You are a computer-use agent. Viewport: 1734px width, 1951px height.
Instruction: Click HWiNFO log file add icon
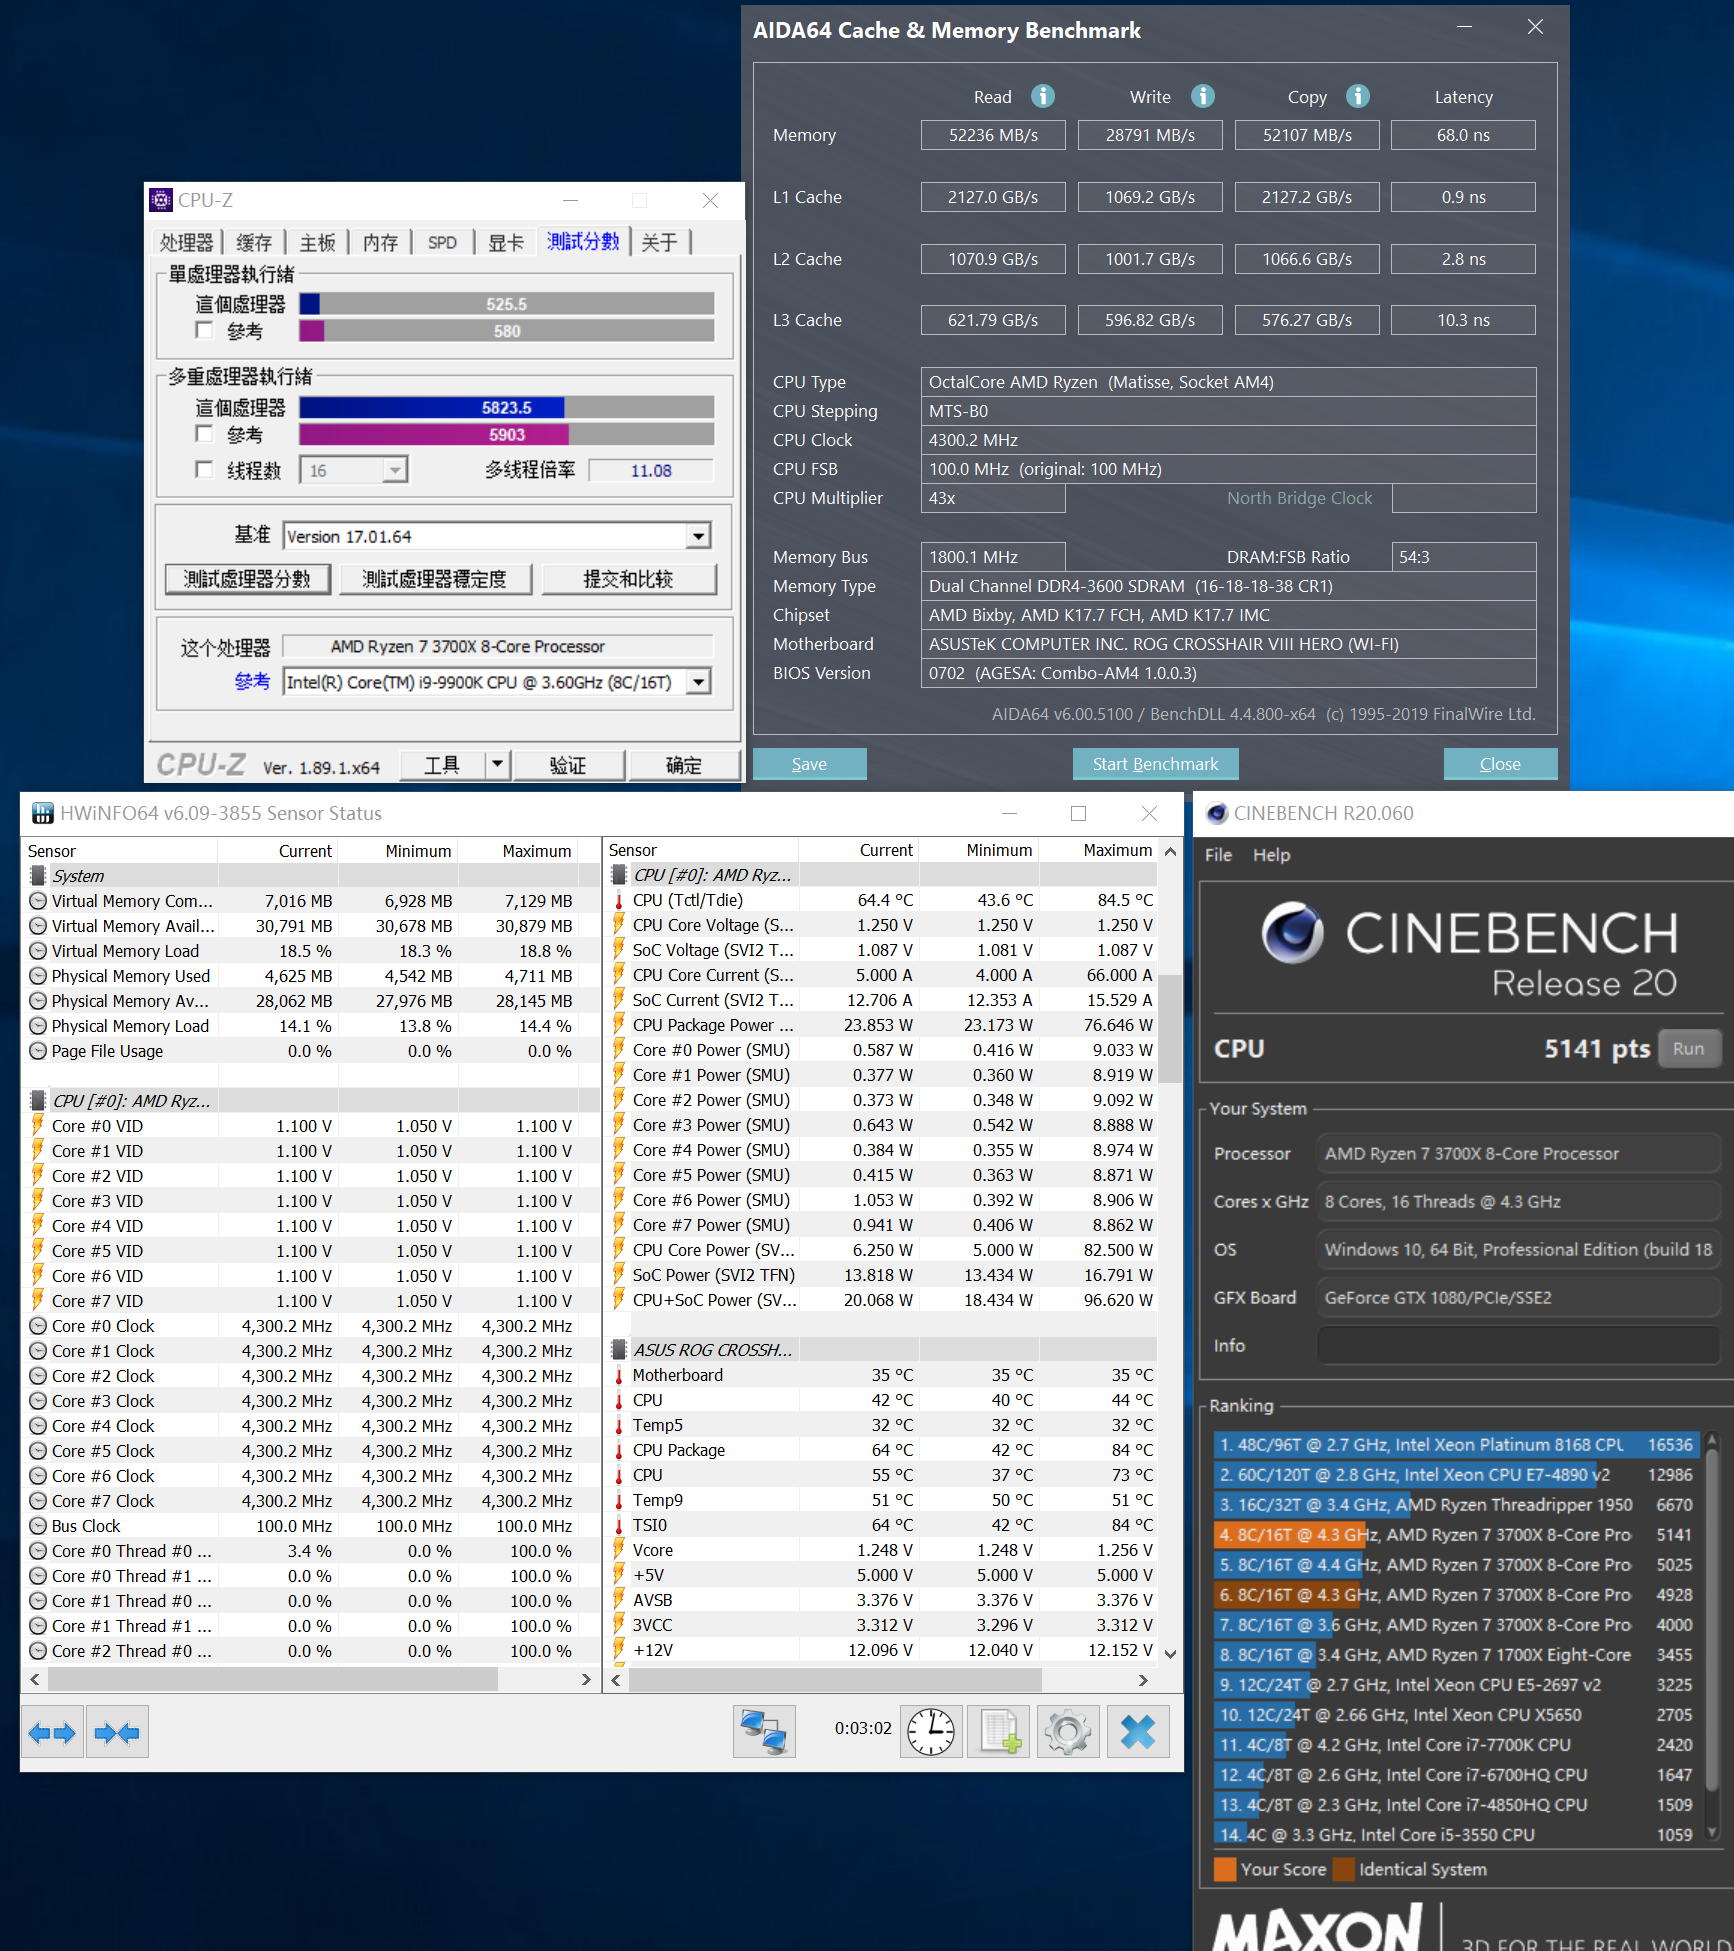pos(999,1732)
